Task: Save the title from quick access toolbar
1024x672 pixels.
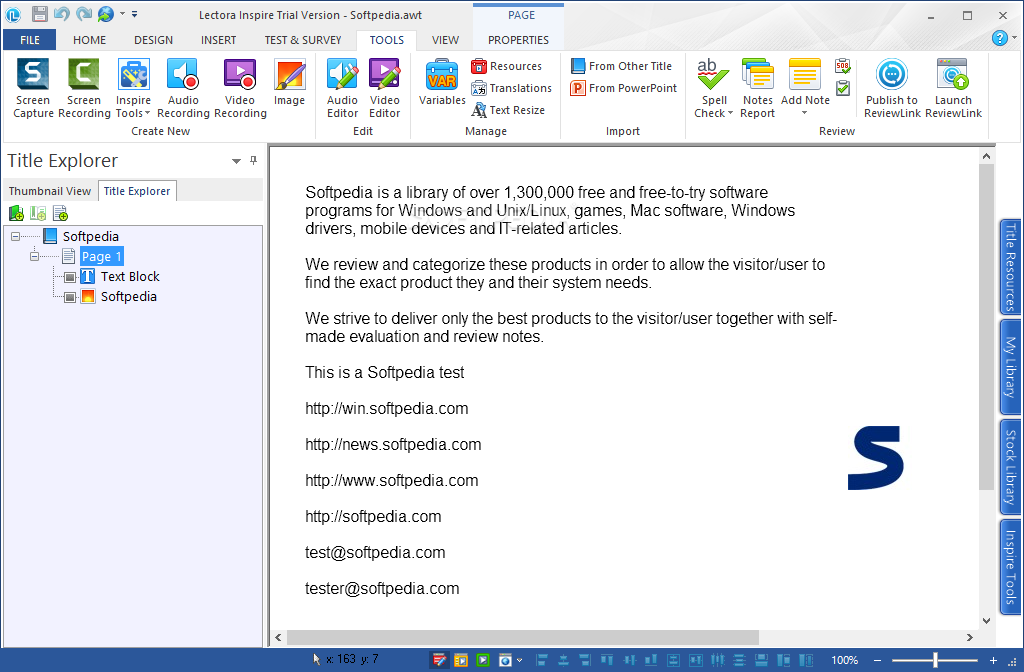Action: 39,14
